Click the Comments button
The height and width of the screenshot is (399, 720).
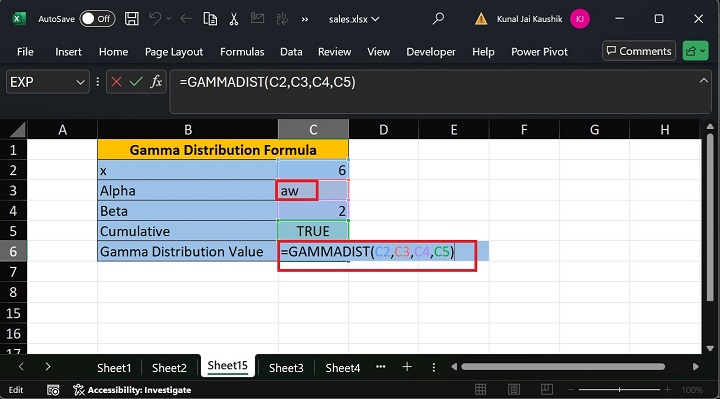click(x=639, y=51)
